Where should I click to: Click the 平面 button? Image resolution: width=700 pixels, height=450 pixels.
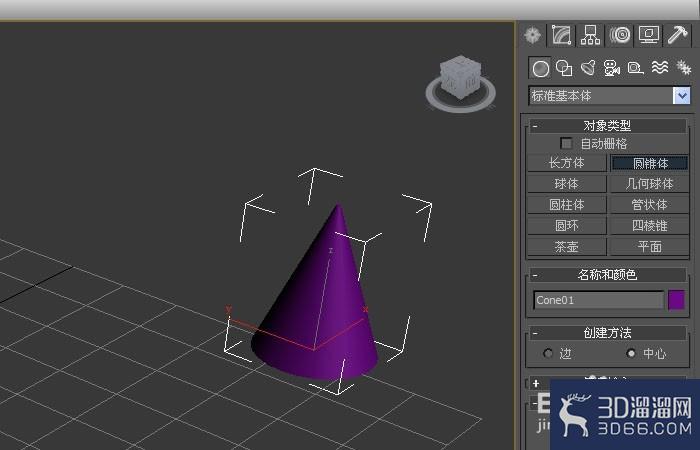[x=650, y=246]
